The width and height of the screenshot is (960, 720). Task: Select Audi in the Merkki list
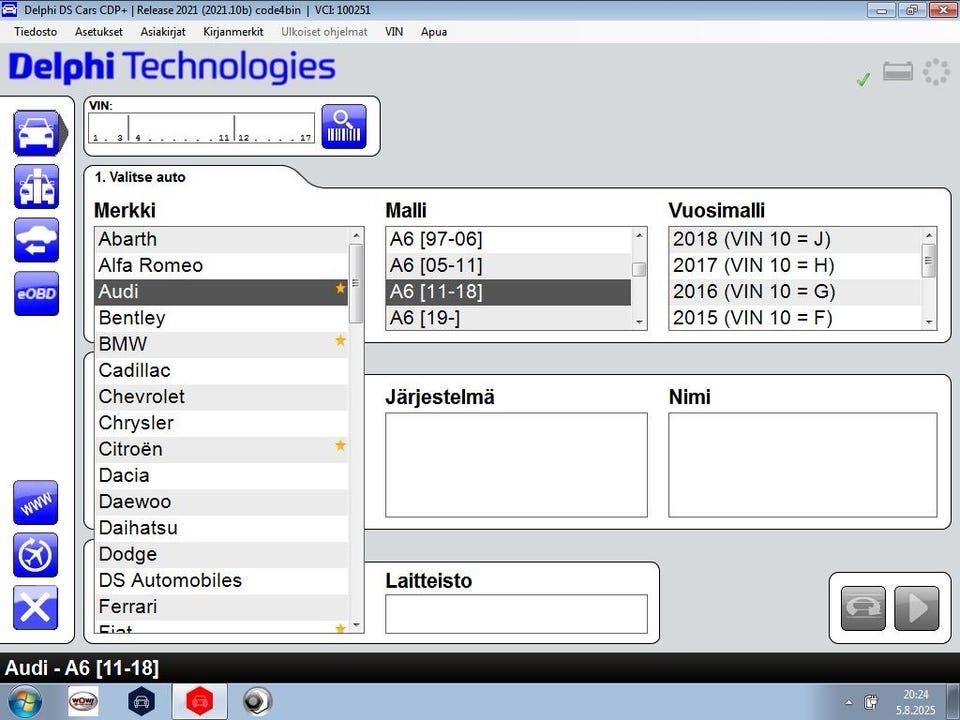(x=222, y=292)
